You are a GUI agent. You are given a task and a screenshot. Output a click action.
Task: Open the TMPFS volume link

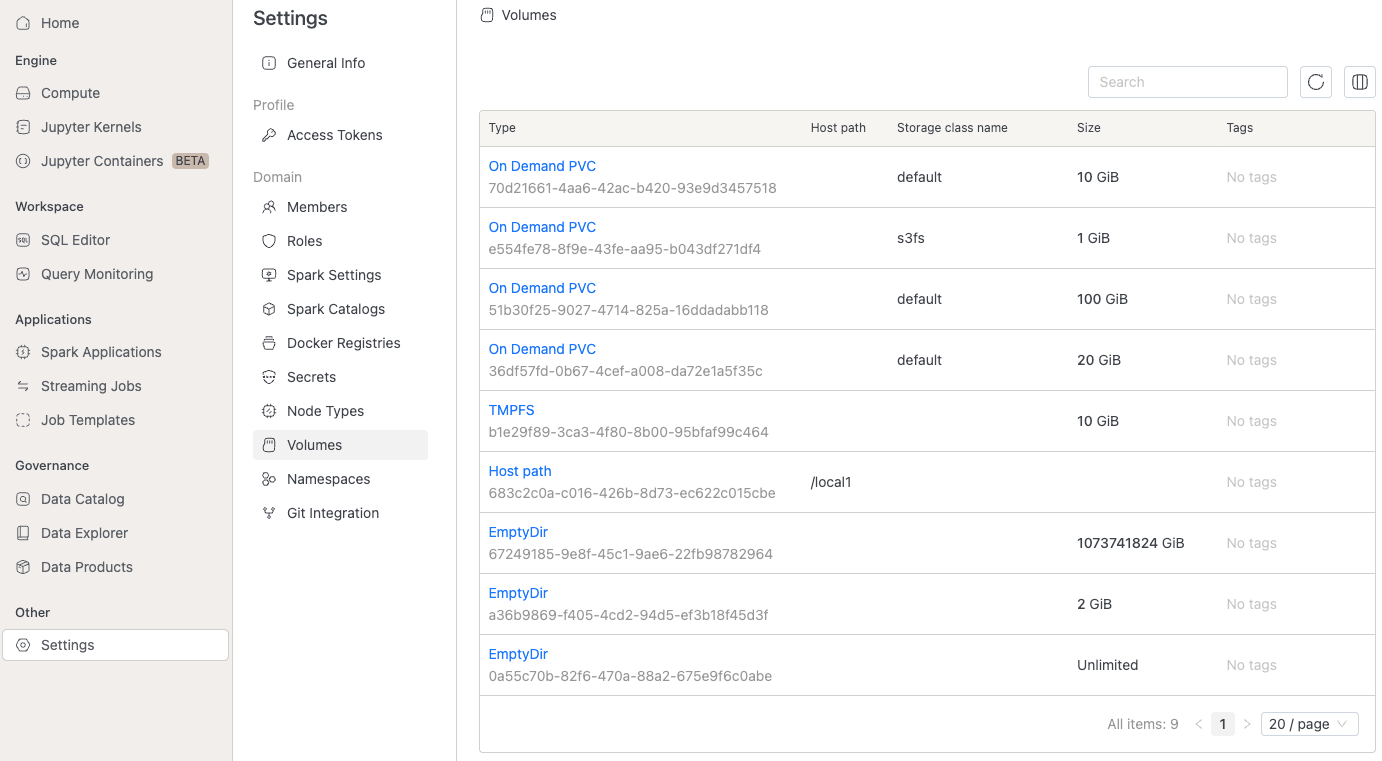tap(512, 410)
